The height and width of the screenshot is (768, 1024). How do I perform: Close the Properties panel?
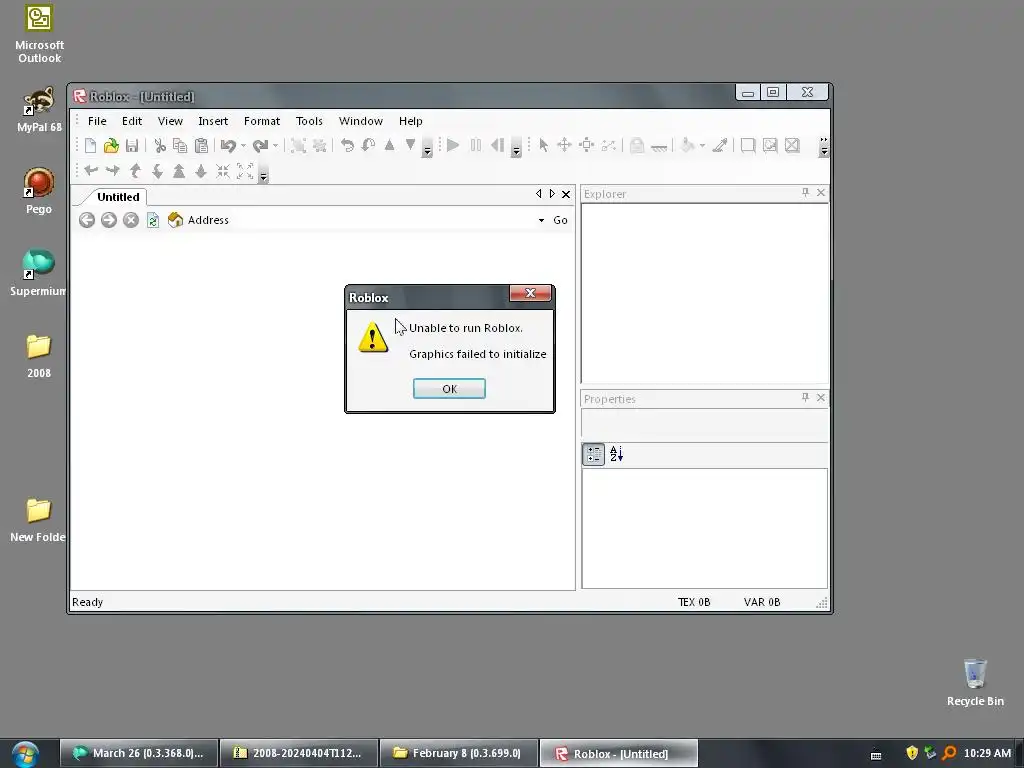click(x=821, y=397)
